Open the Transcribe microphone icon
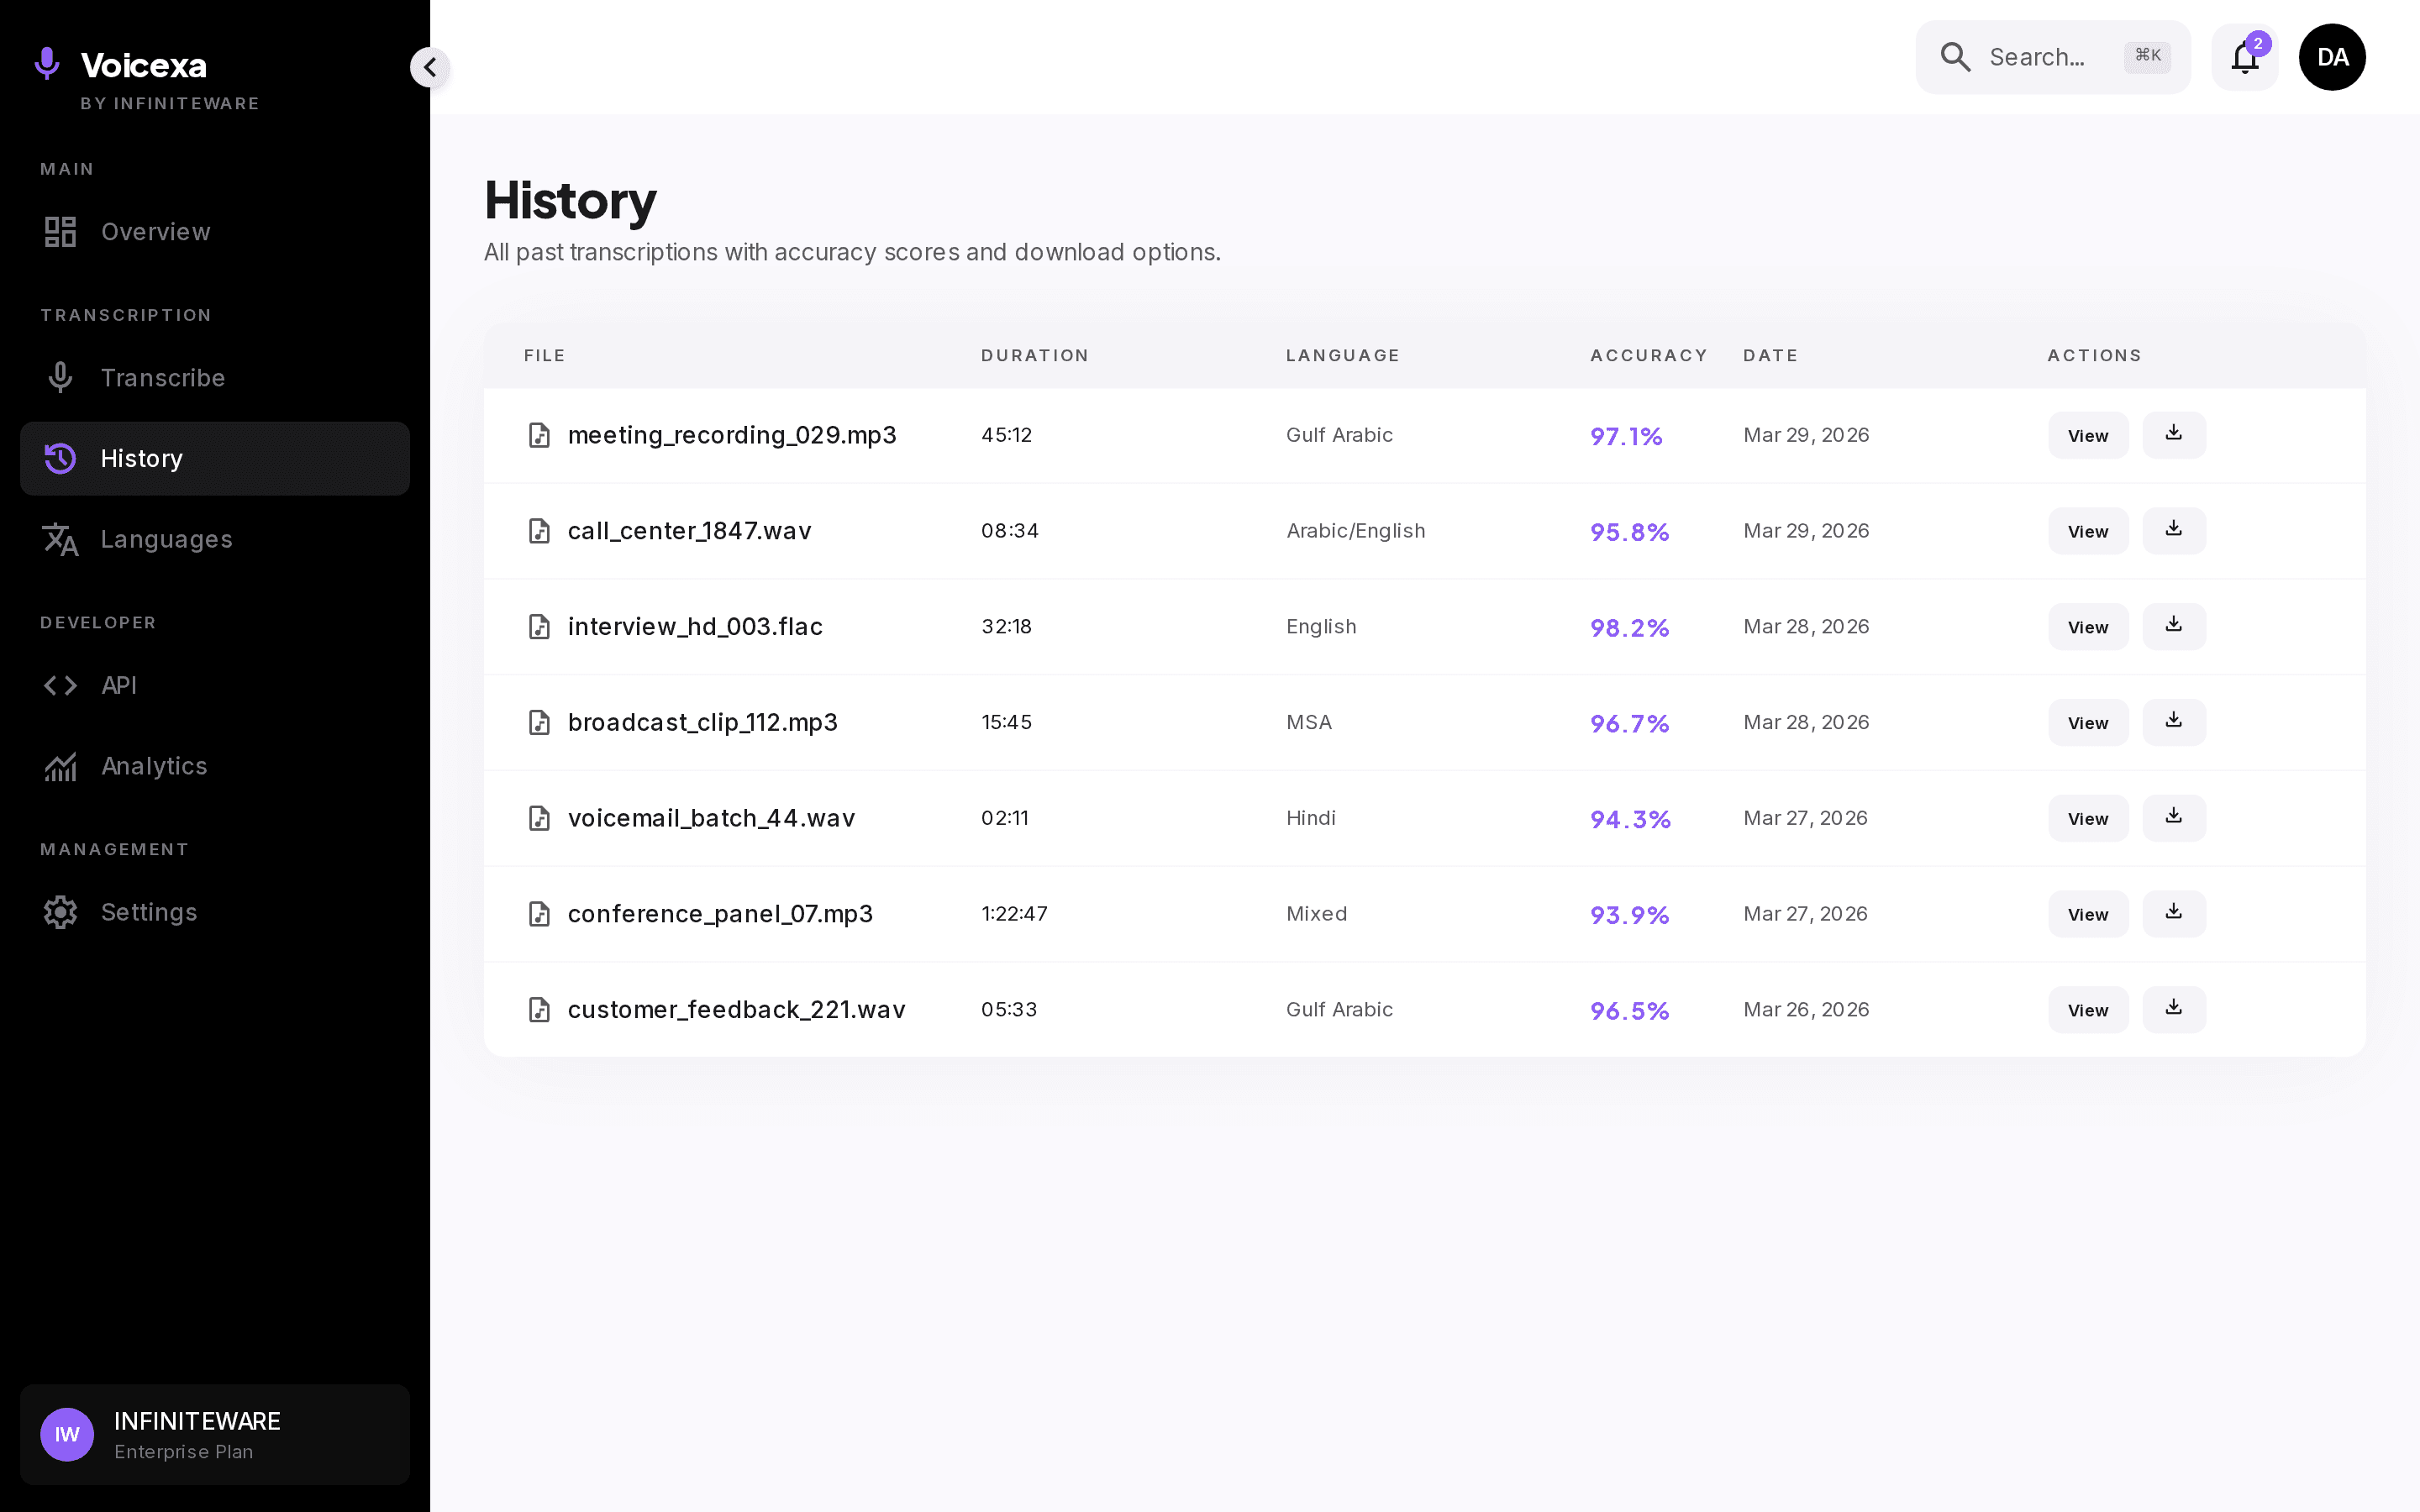2420x1512 pixels. click(x=60, y=378)
